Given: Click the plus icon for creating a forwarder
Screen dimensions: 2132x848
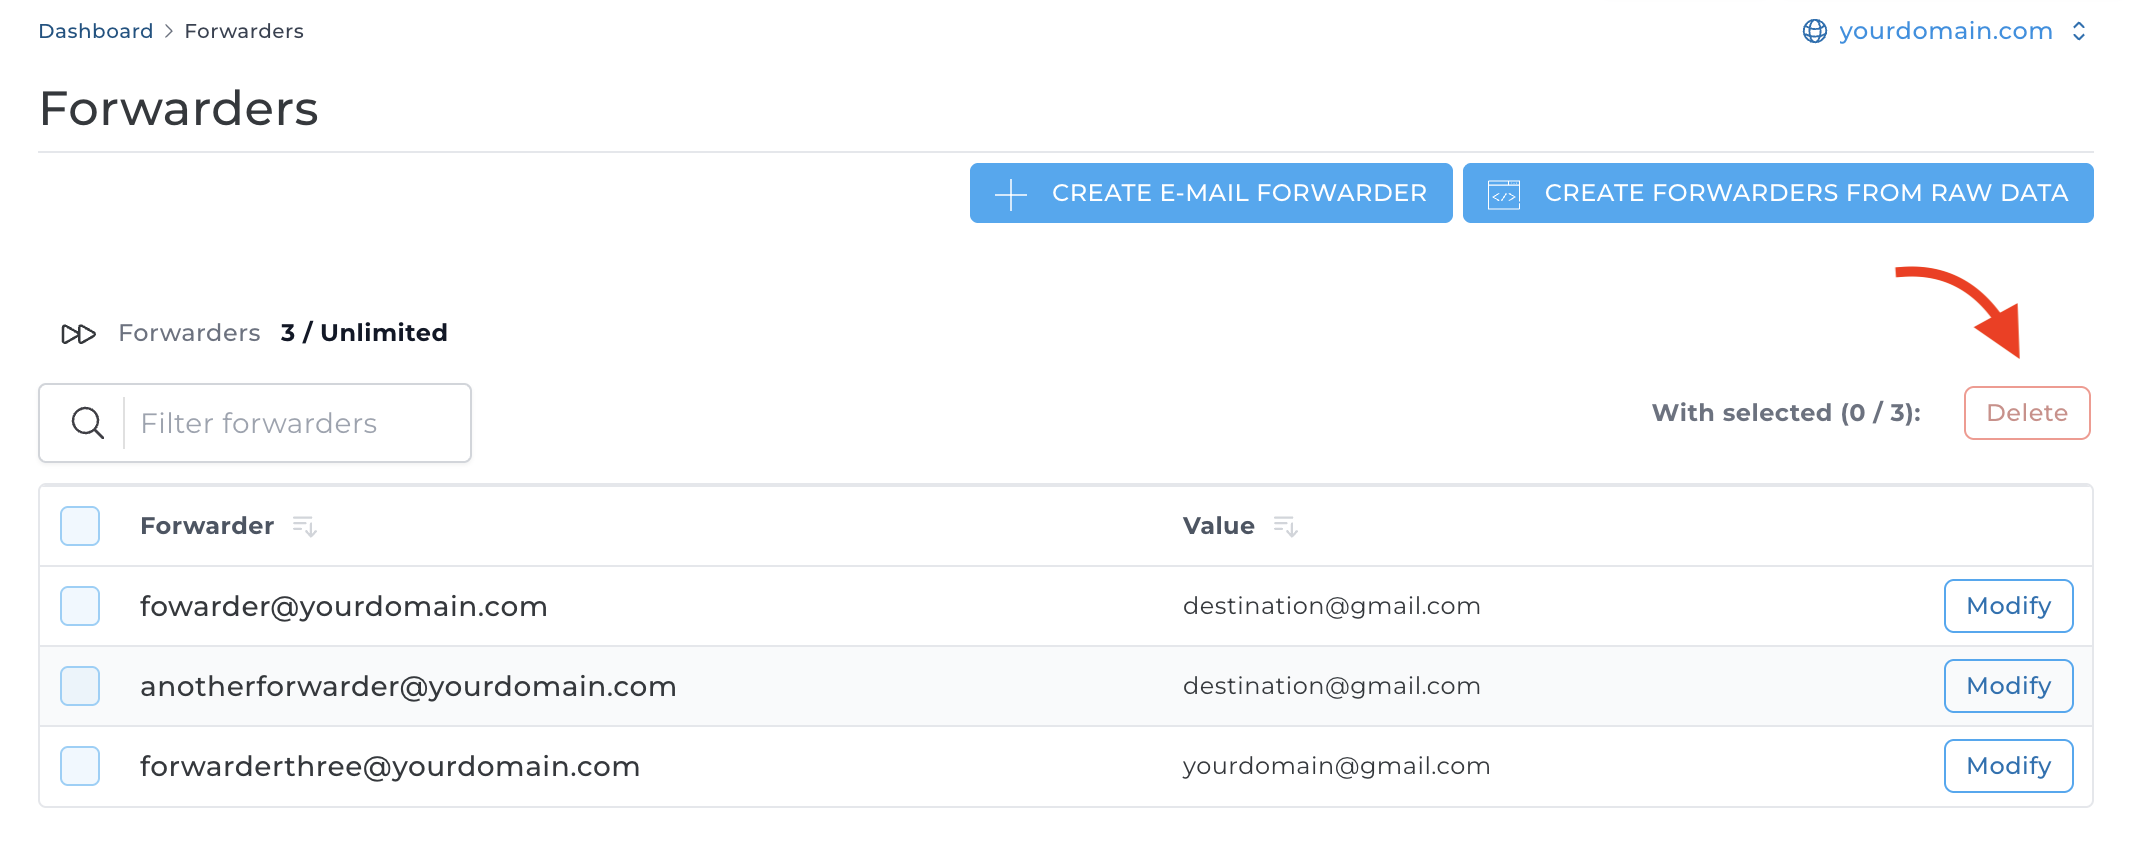Looking at the screenshot, I should pos(1011,194).
